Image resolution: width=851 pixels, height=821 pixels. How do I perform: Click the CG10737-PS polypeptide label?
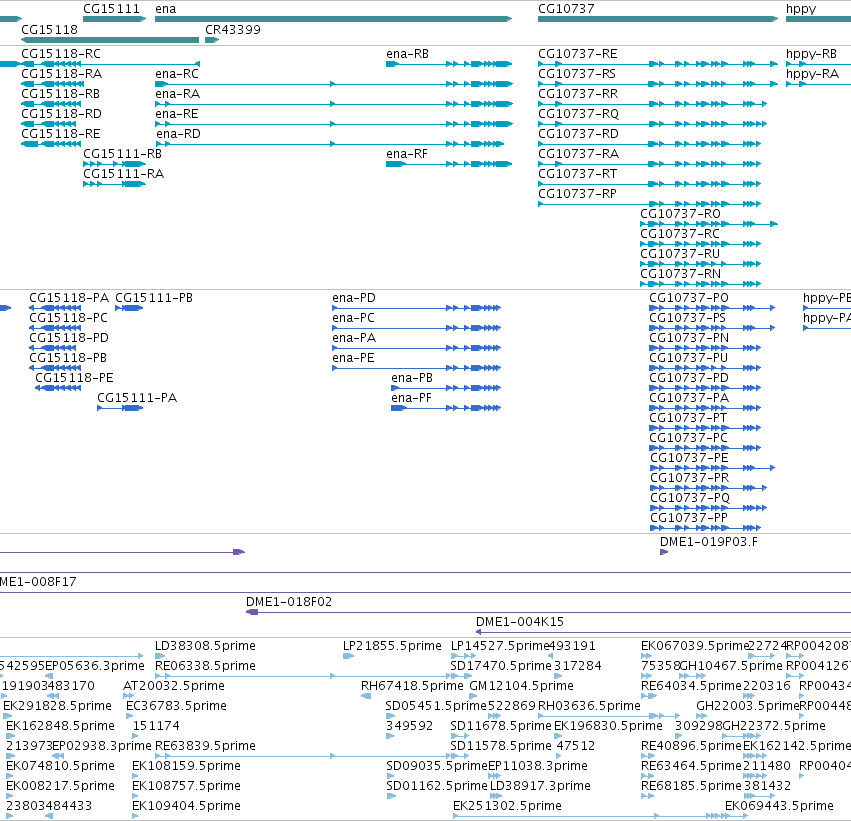[x=688, y=318]
